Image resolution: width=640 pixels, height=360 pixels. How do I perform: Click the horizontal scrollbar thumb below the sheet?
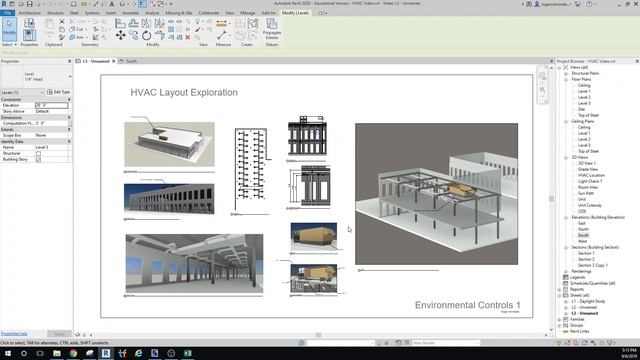[318, 335]
